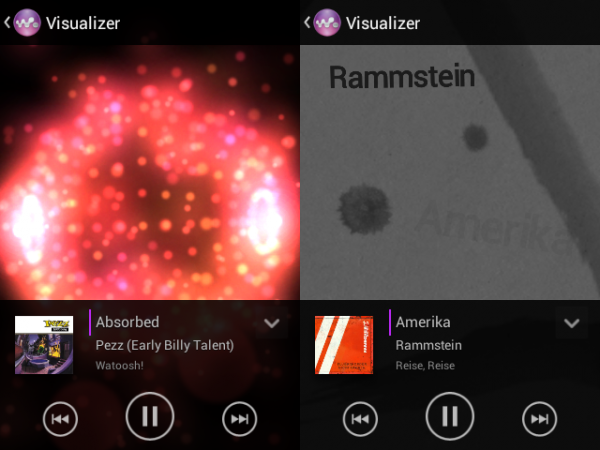Pause the song Absorbed in the left player
The width and height of the screenshot is (600, 450).
pos(150,416)
